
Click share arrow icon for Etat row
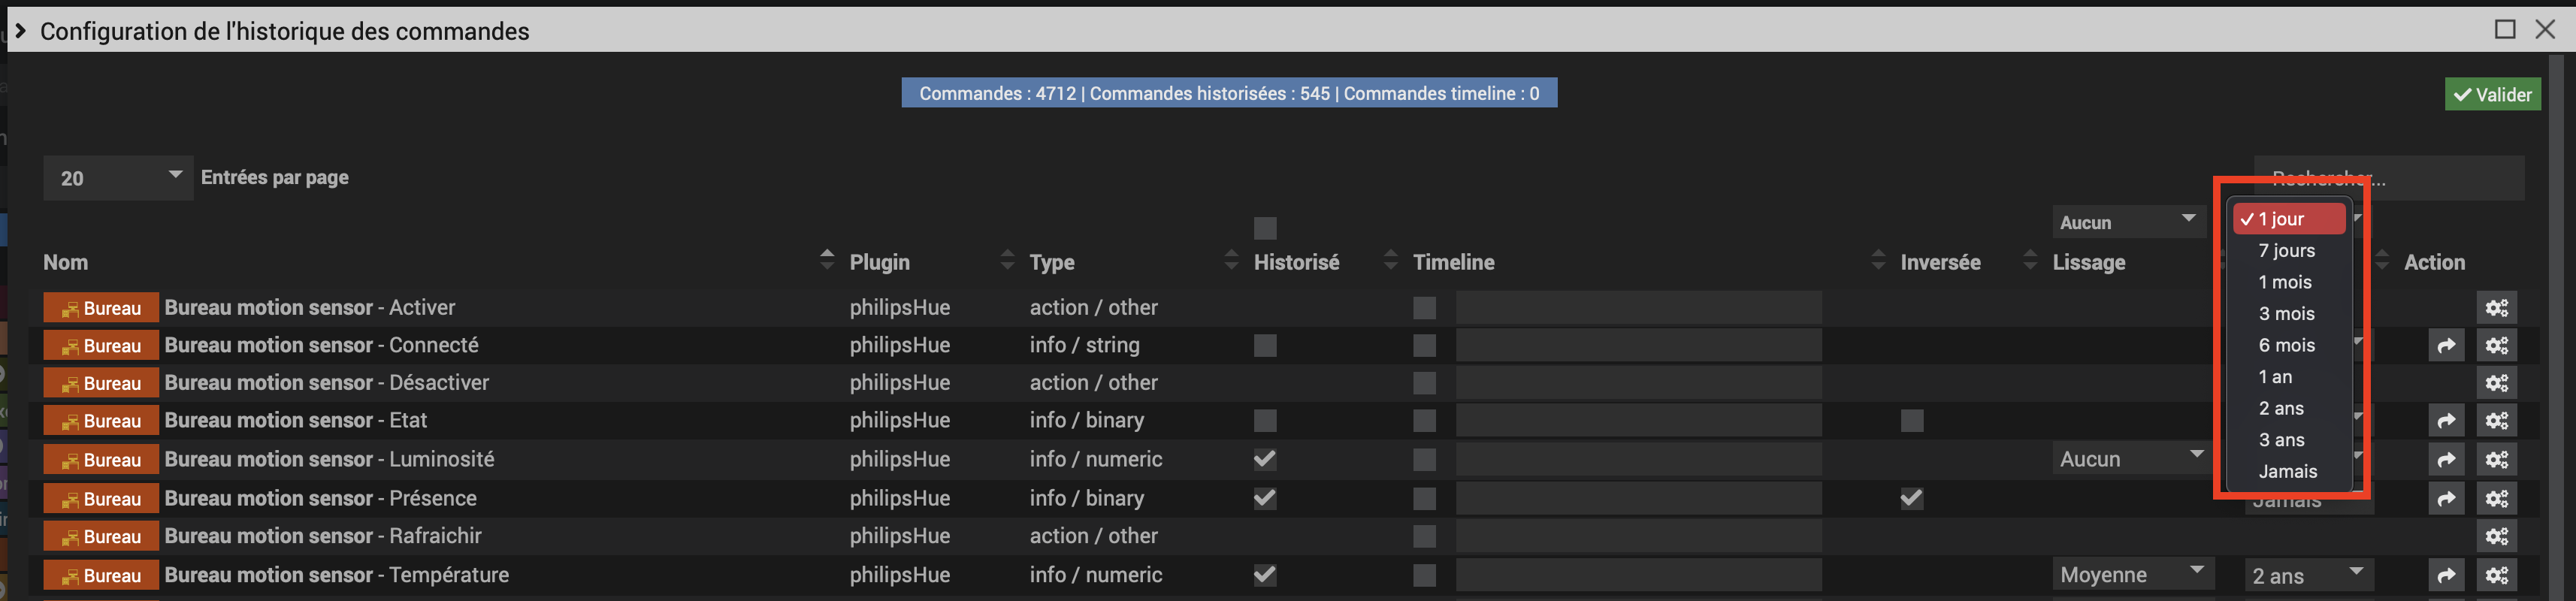coord(2446,421)
